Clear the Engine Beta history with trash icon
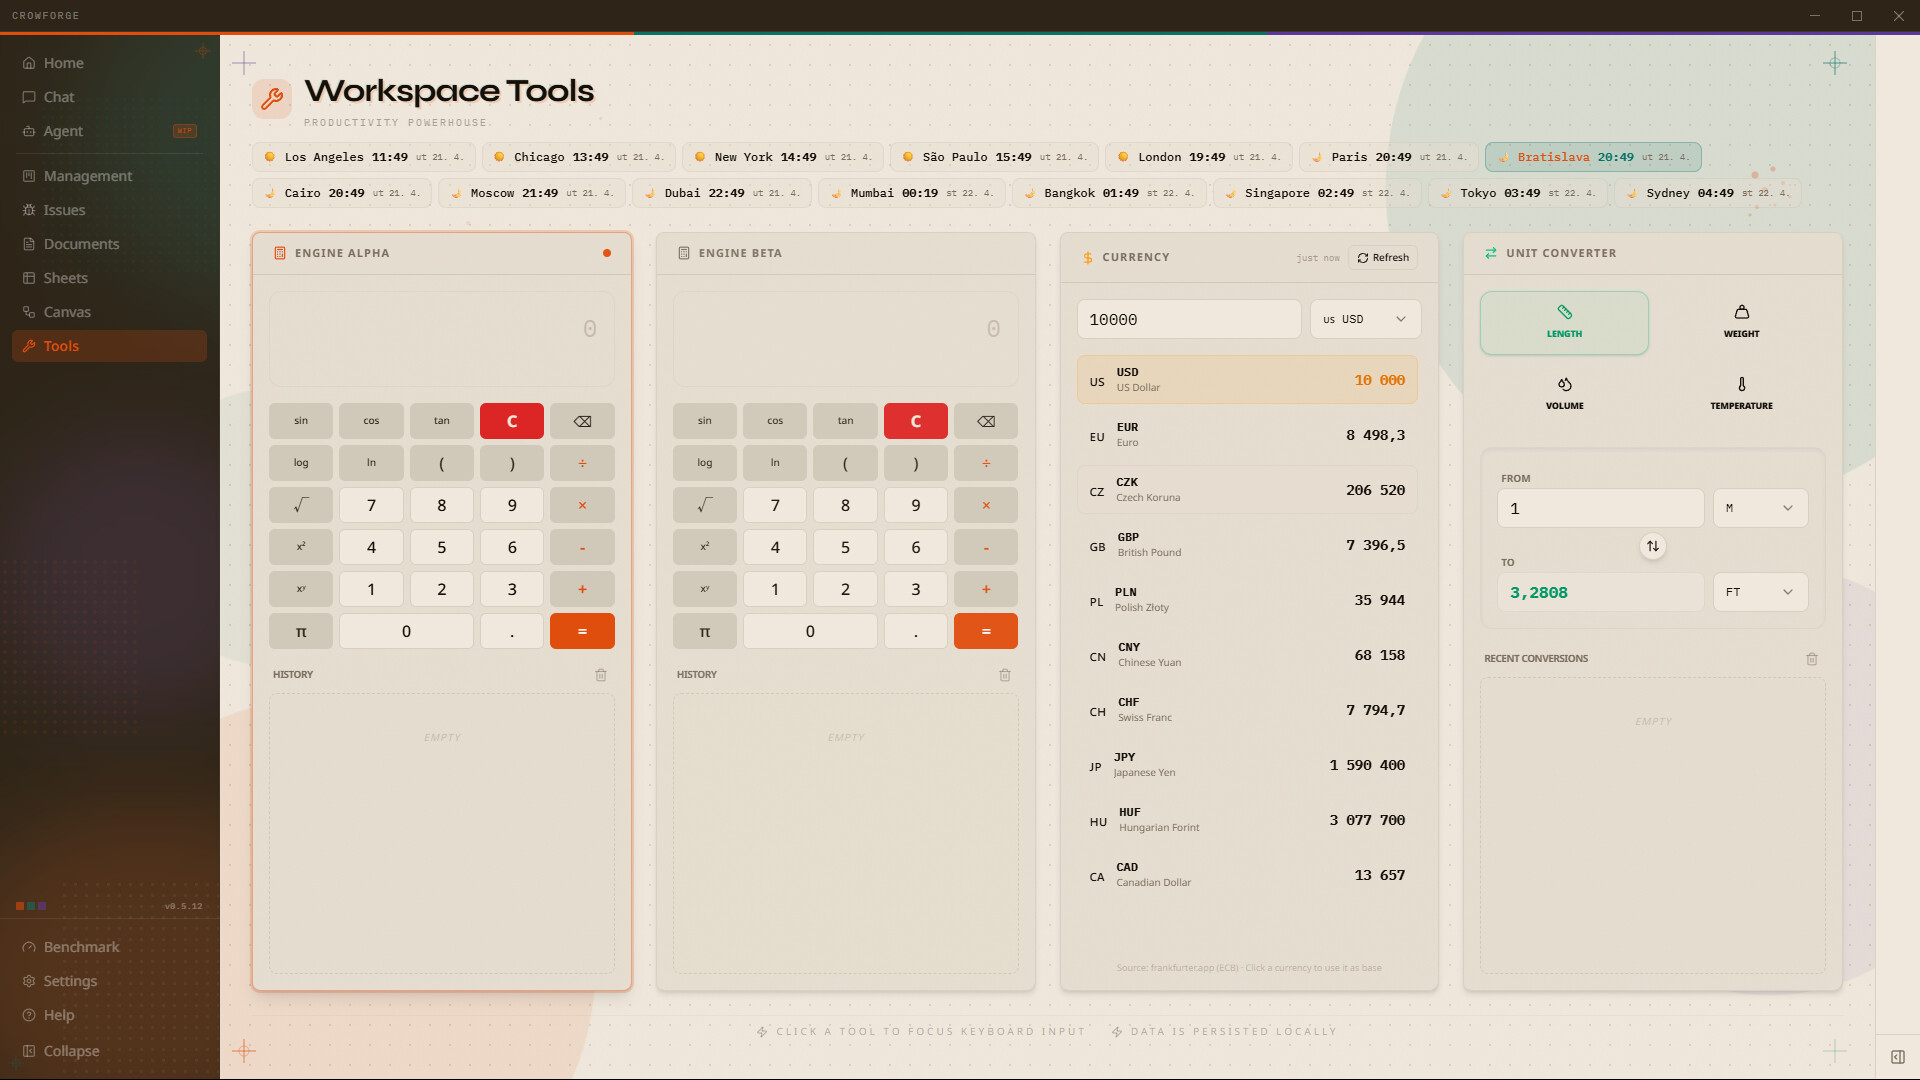Viewport: 1920px width, 1080px height. click(1005, 675)
